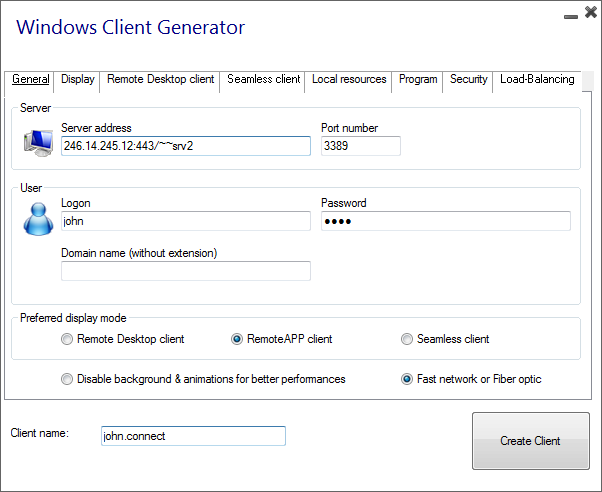Screen dimensions: 602x492
Task: Switch to the Program tab
Action: (418, 80)
